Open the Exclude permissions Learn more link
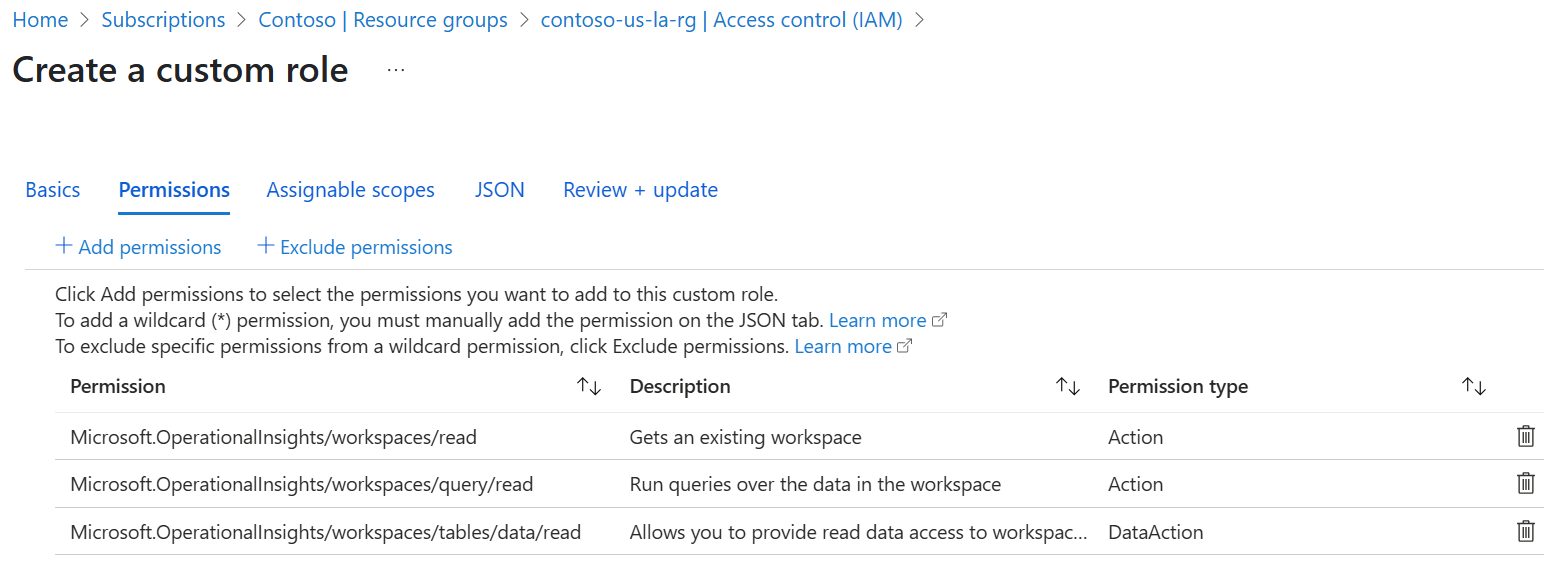Viewport: 1544px width, 570px height. click(x=843, y=347)
